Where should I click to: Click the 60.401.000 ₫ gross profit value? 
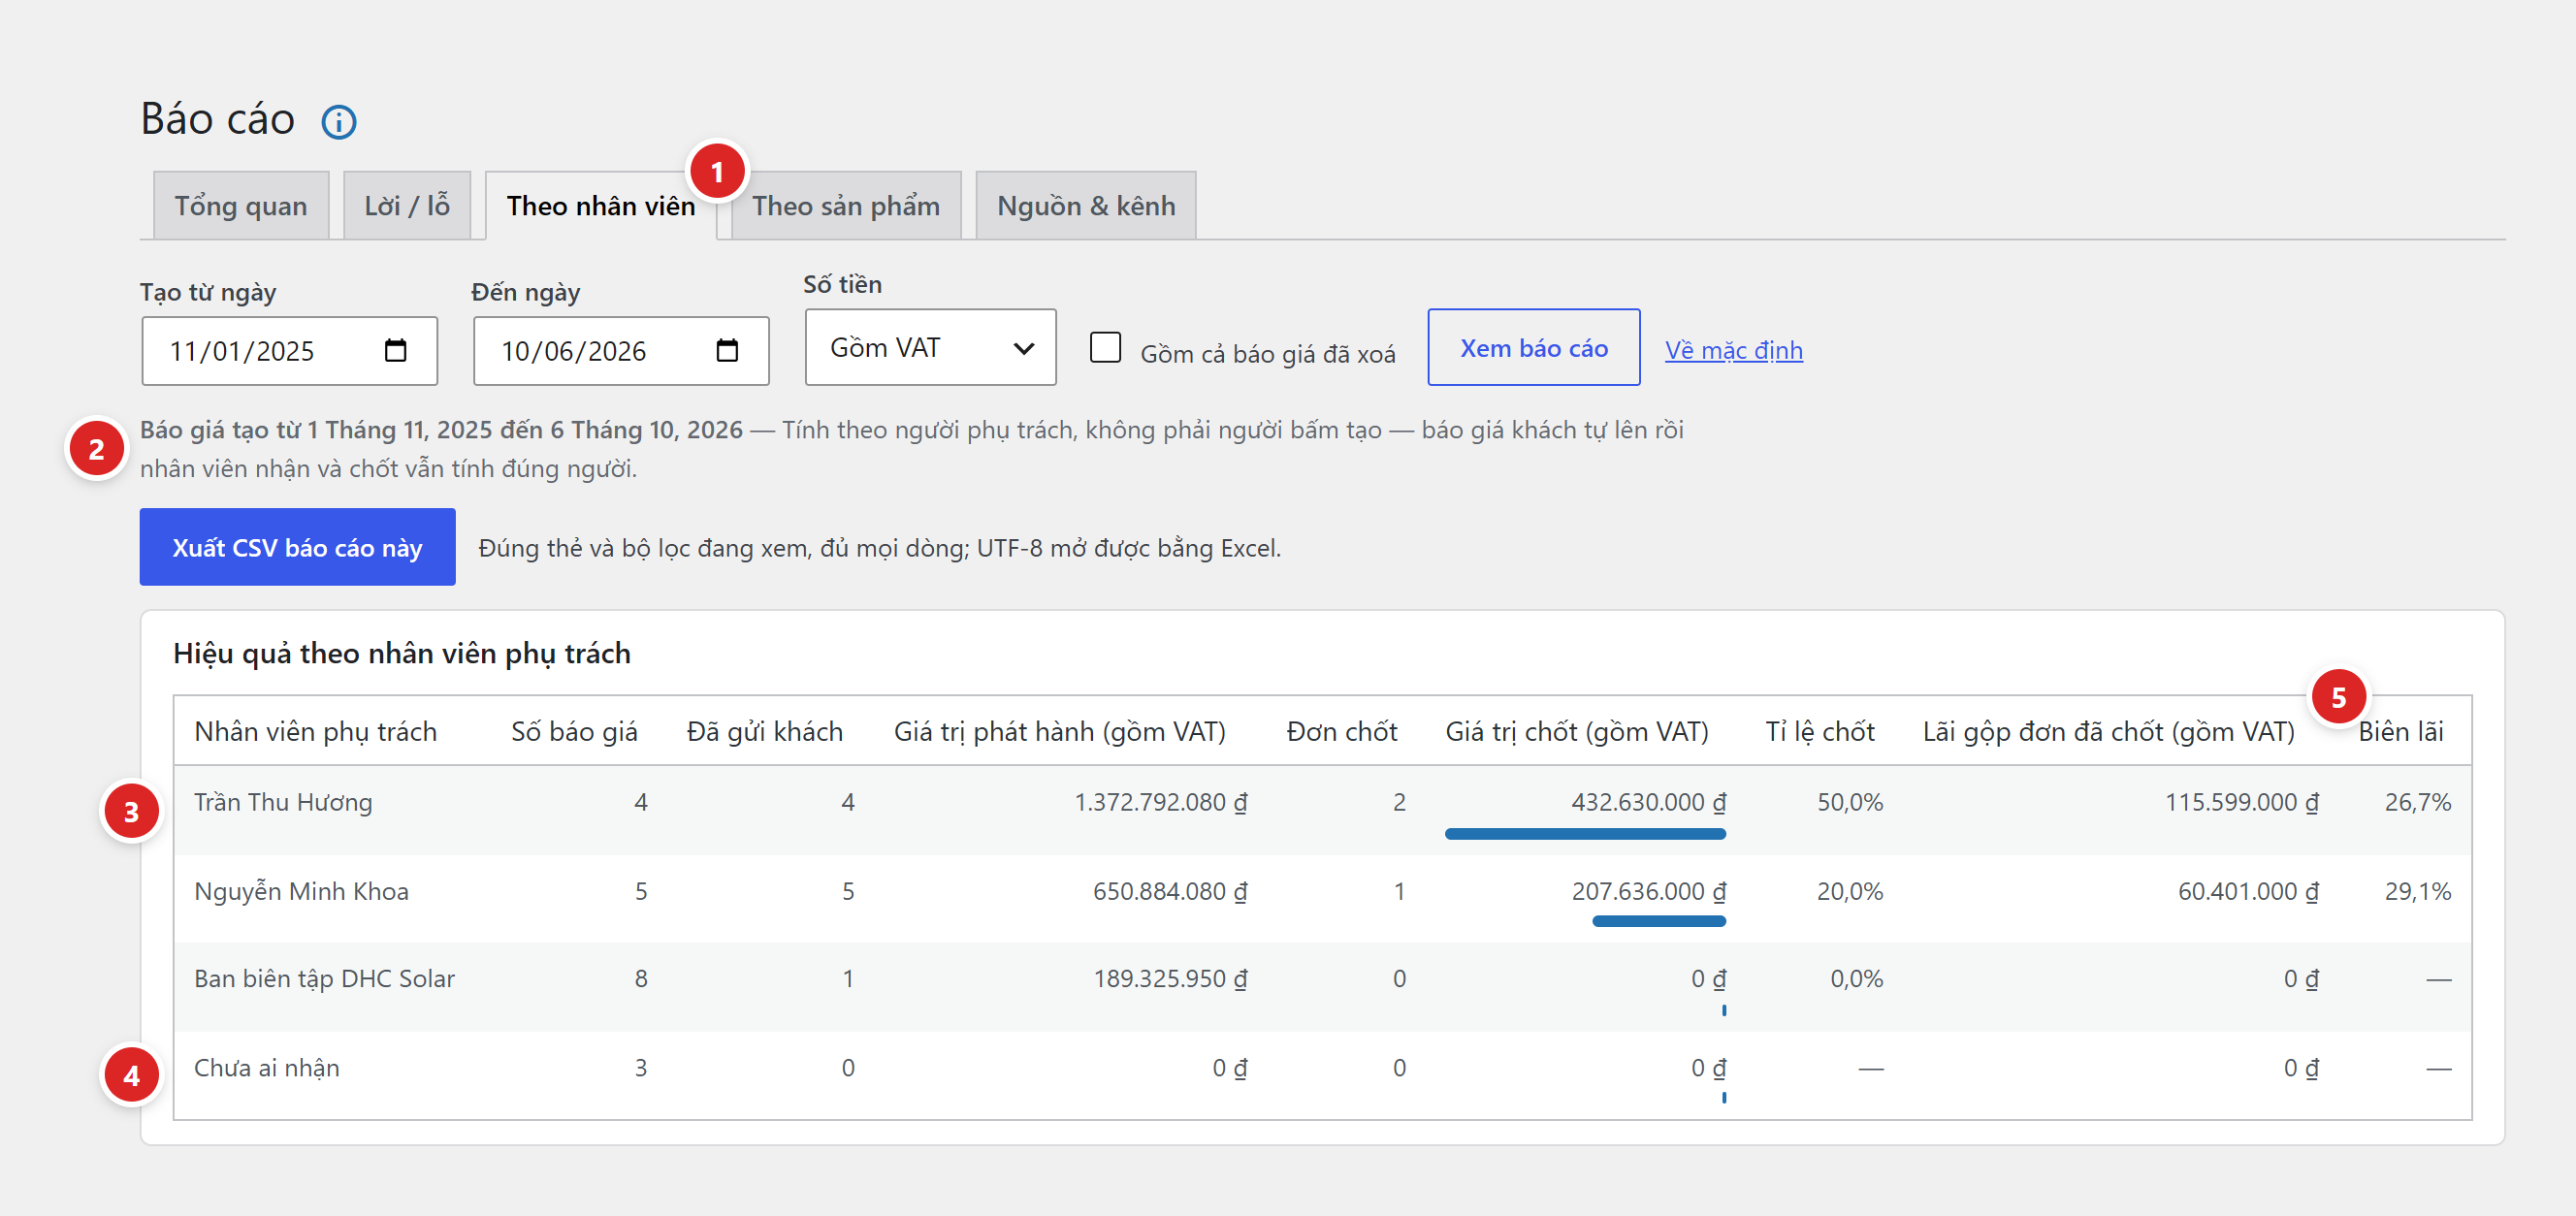coord(2248,891)
